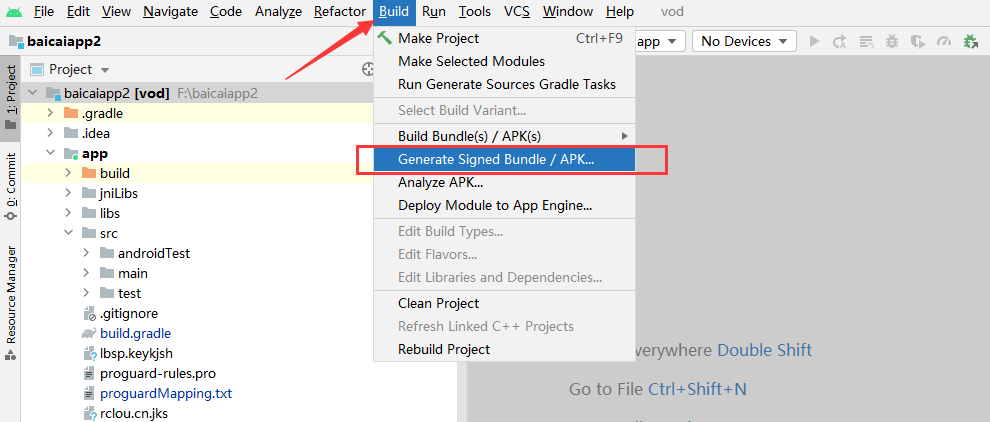Click the baicaiapp2 breadcrumb in navigation bar
The image size is (990, 422).
[x=64, y=41]
